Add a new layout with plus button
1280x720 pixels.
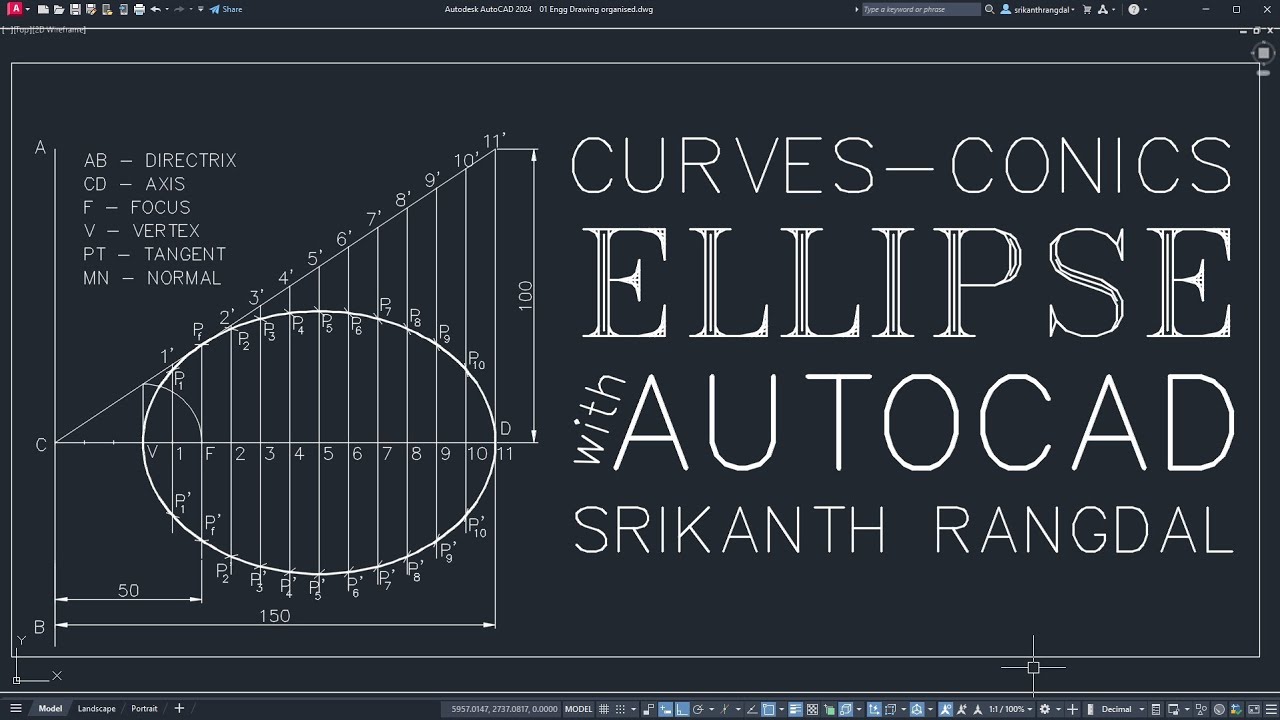[x=179, y=708]
